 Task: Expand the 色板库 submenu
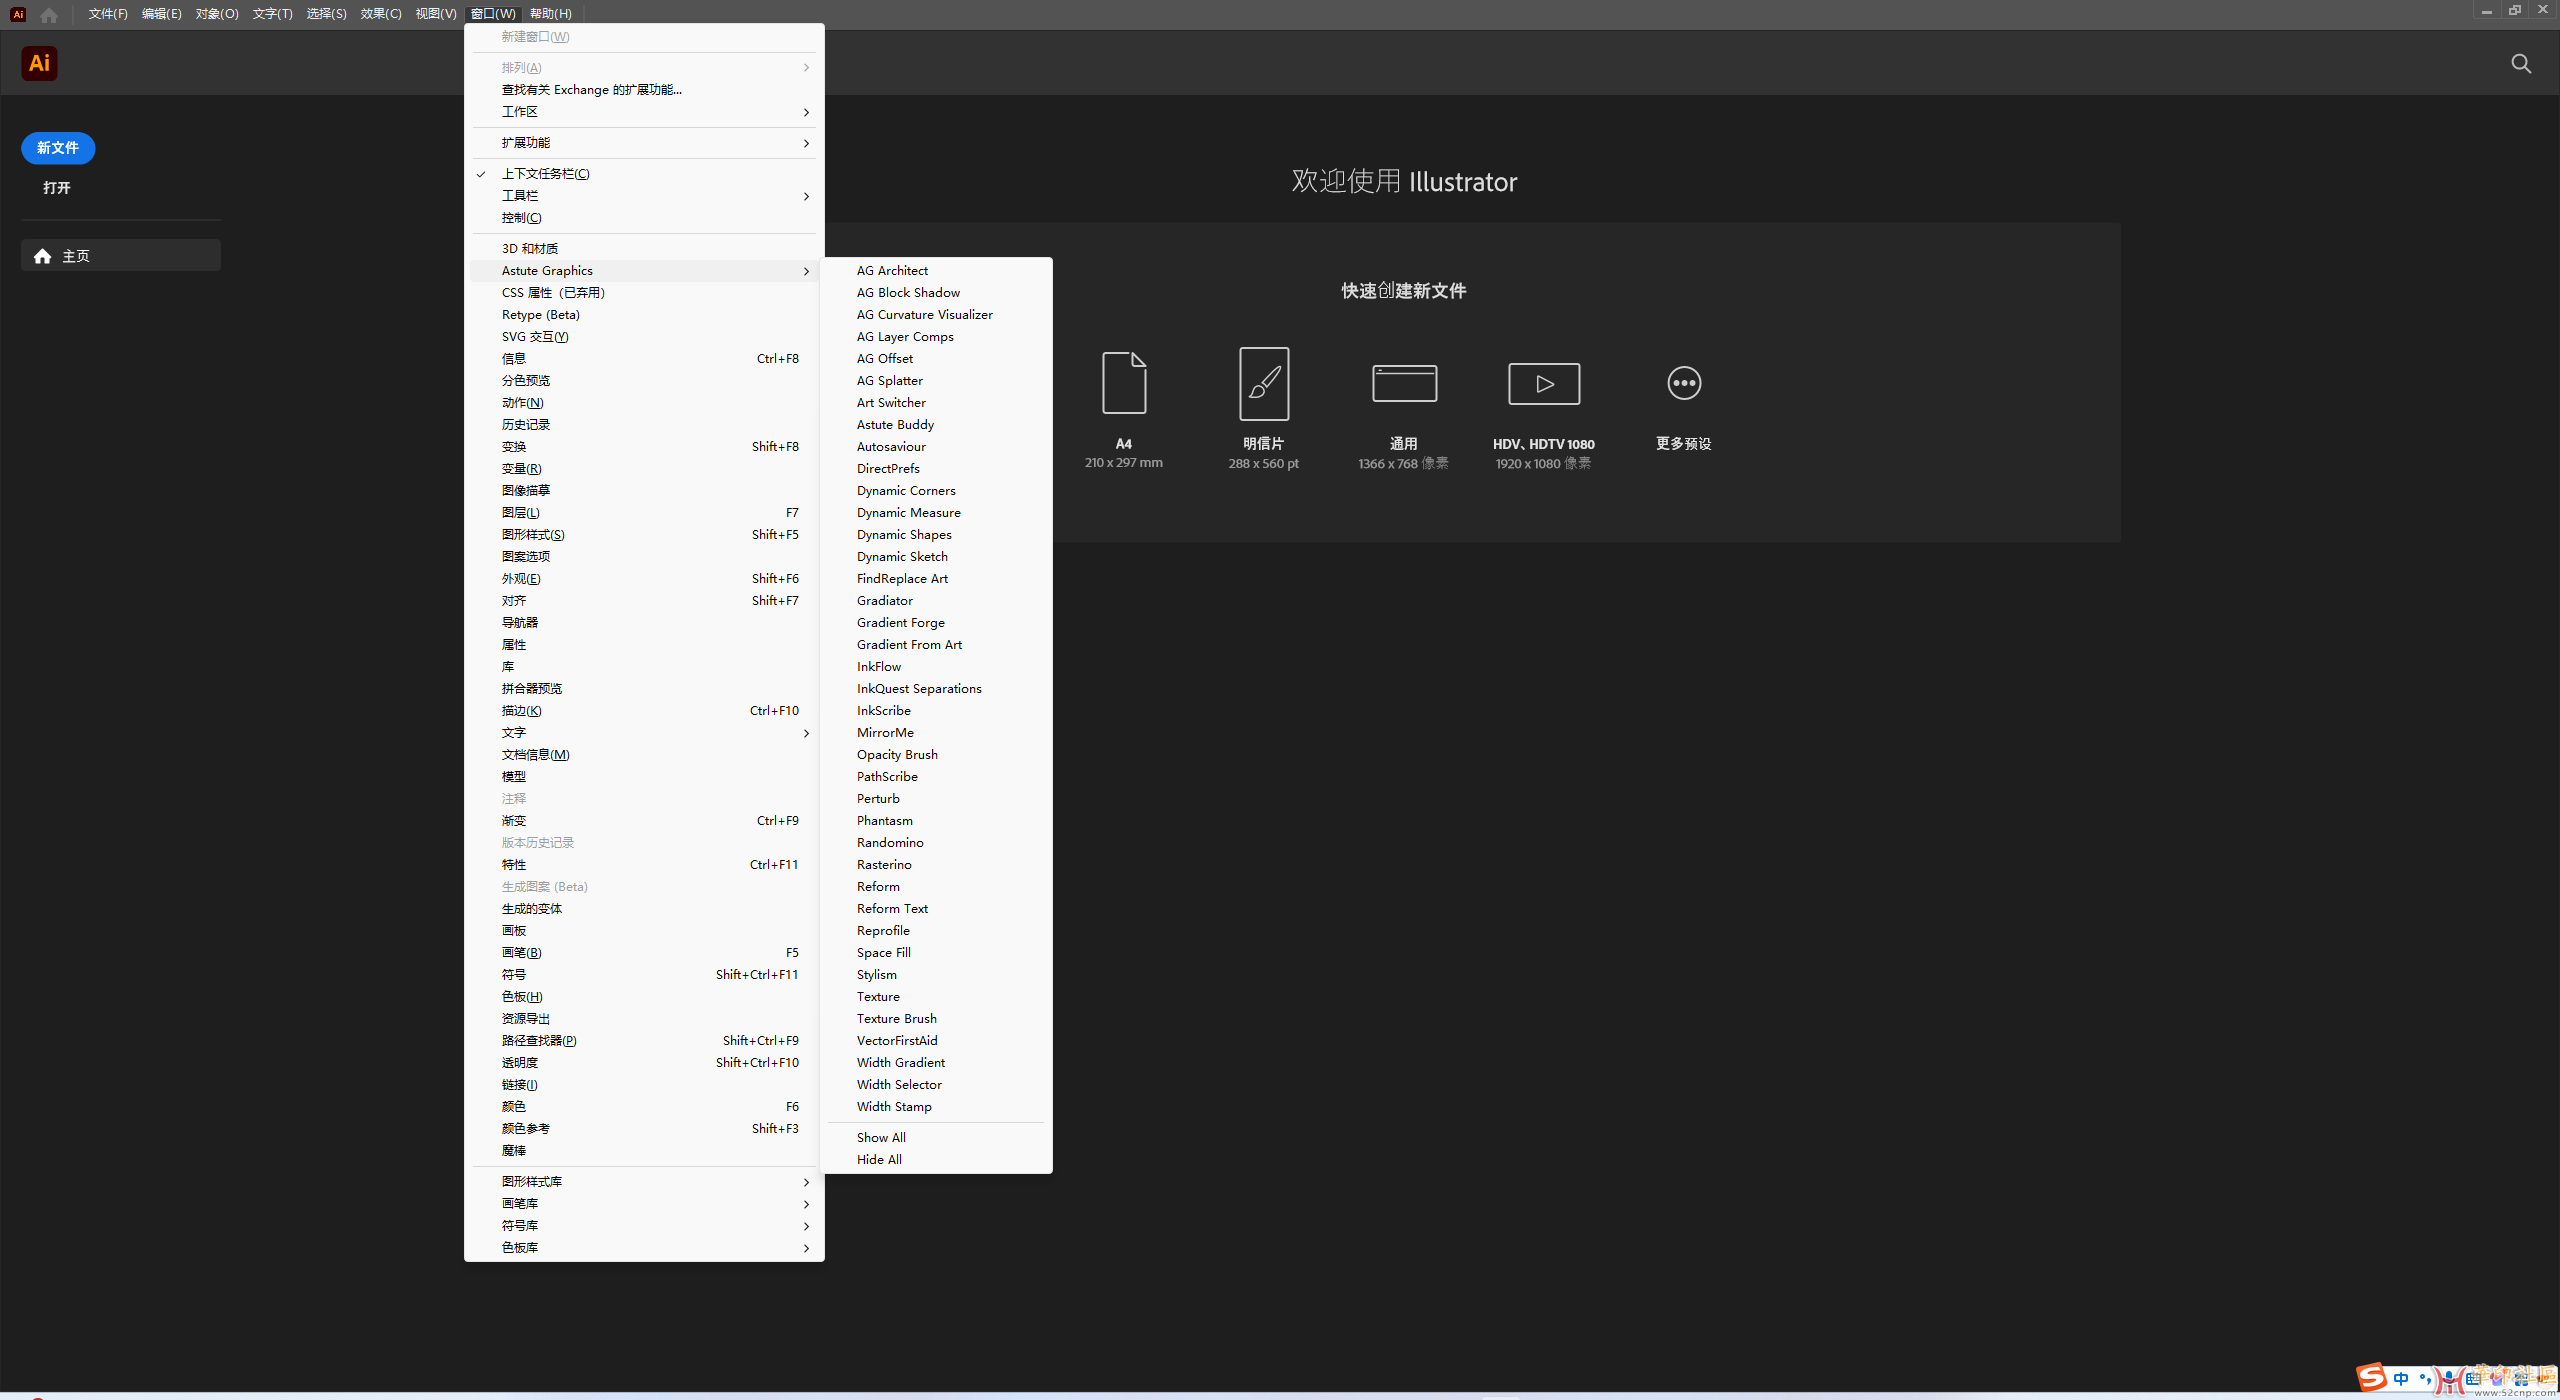[x=644, y=1248]
